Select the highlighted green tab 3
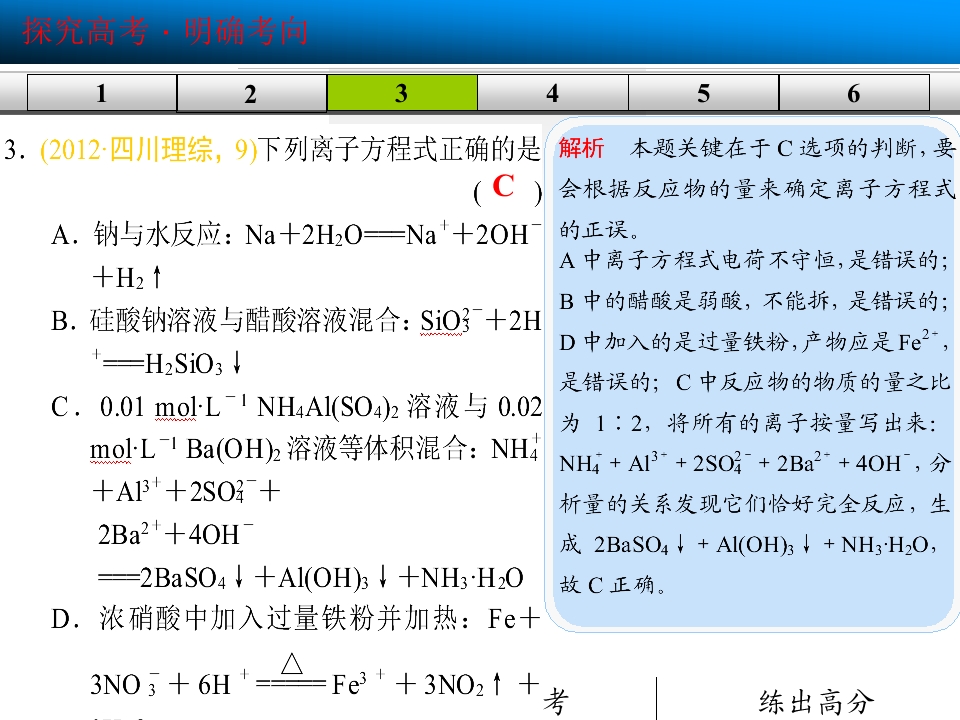This screenshot has height=720, width=960. (x=402, y=92)
